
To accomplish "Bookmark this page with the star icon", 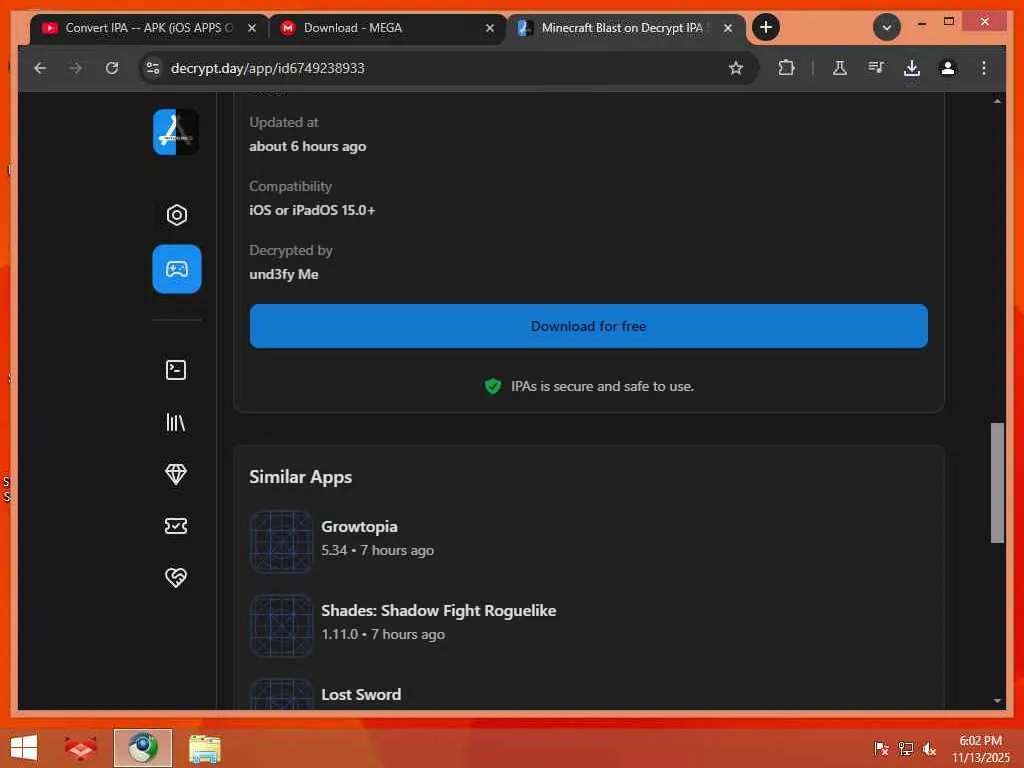I will [x=736, y=68].
